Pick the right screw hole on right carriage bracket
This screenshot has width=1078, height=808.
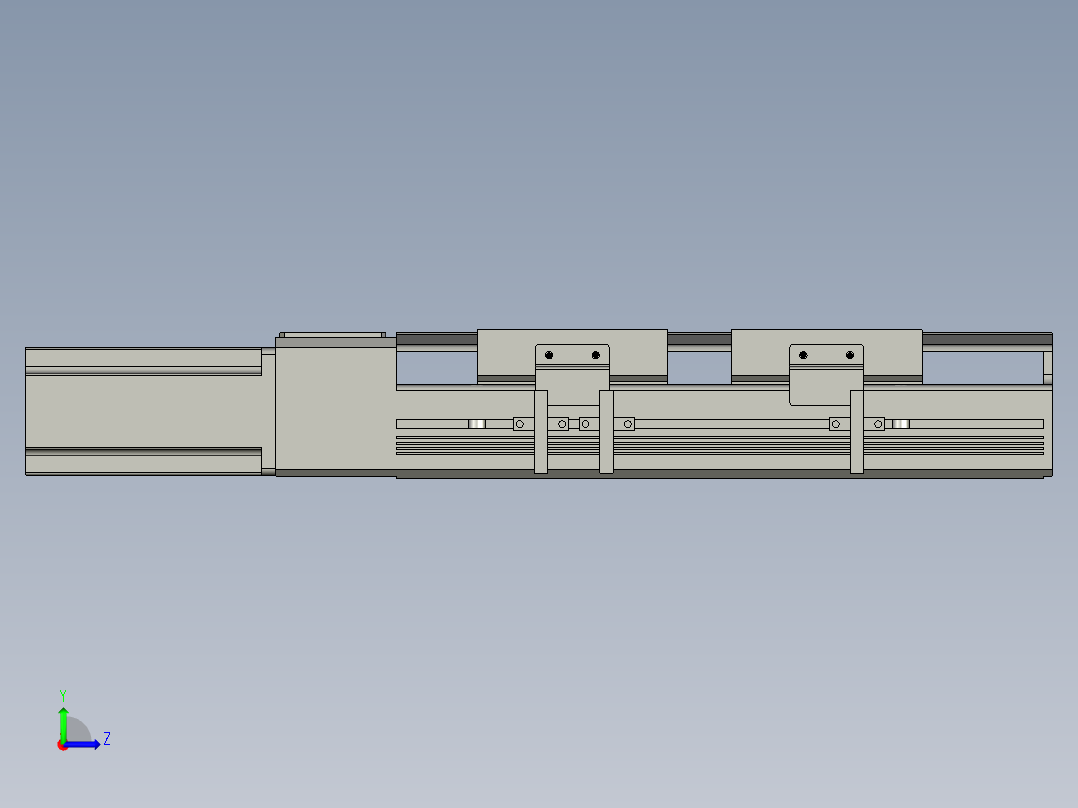[850, 355]
